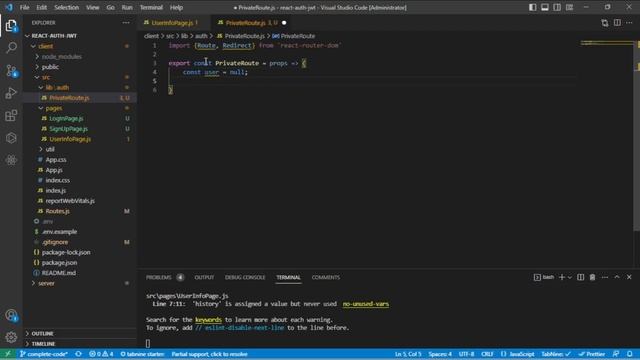Open the Run and Debug view
The image size is (640, 360).
(11, 93)
